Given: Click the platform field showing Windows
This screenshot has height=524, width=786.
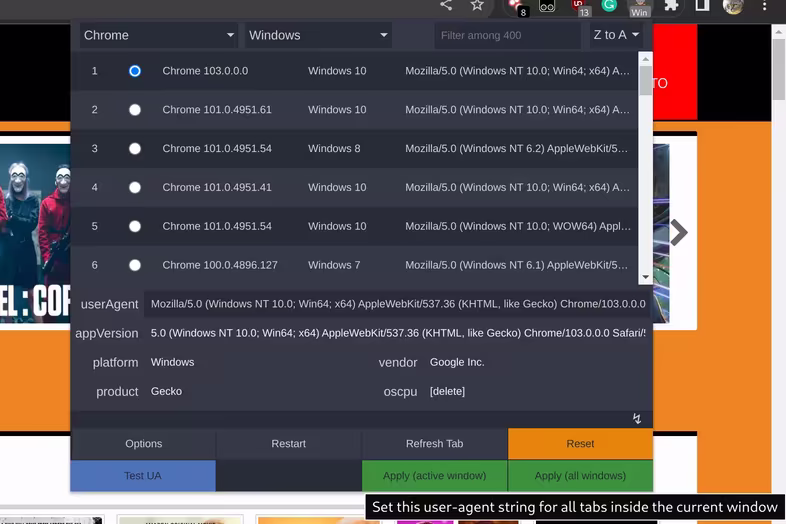Looking at the screenshot, I should pos(256,362).
